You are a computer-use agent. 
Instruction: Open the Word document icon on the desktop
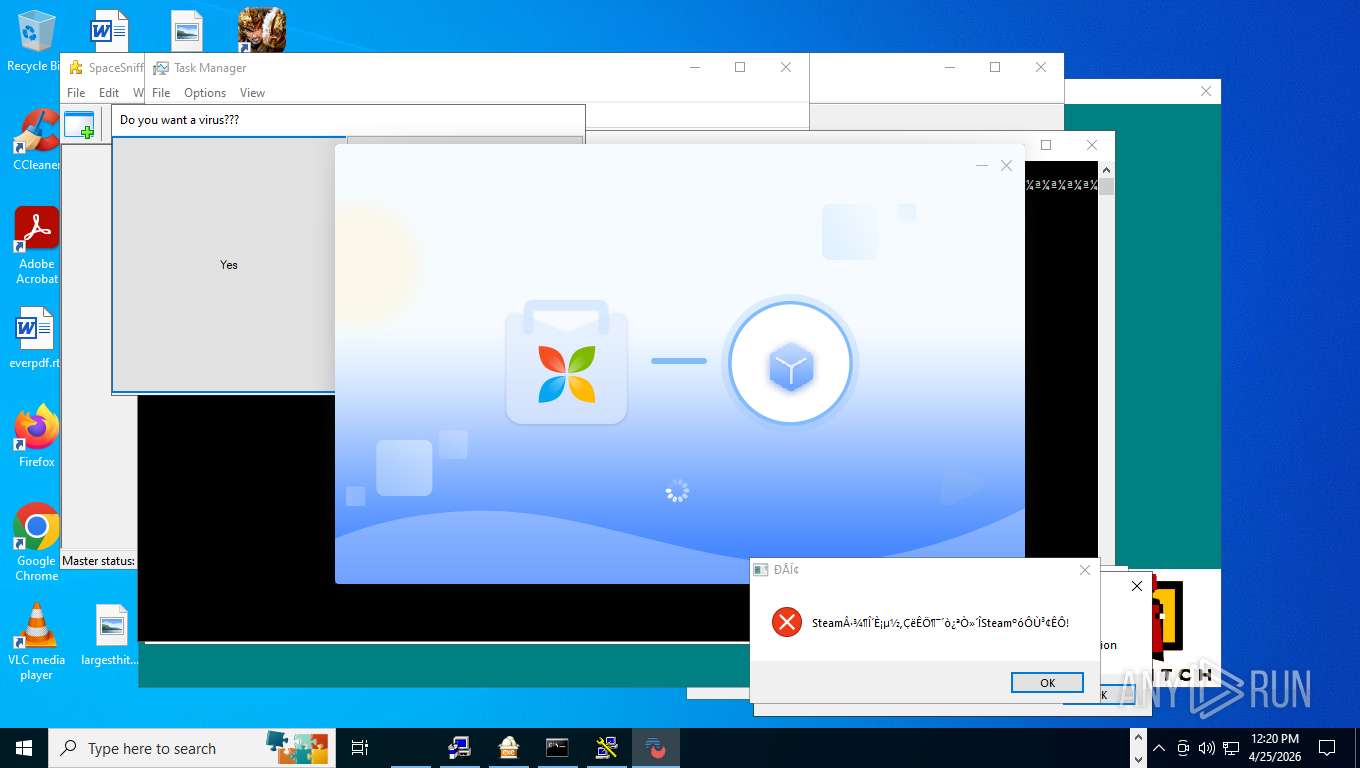click(109, 30)
